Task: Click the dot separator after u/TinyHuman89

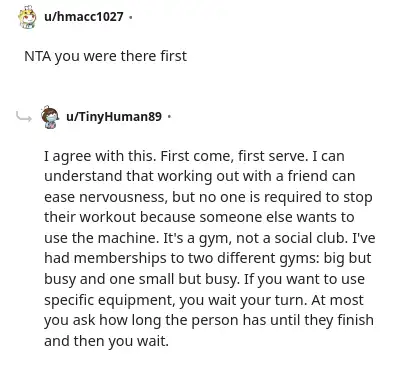Action: coord(169,117)
